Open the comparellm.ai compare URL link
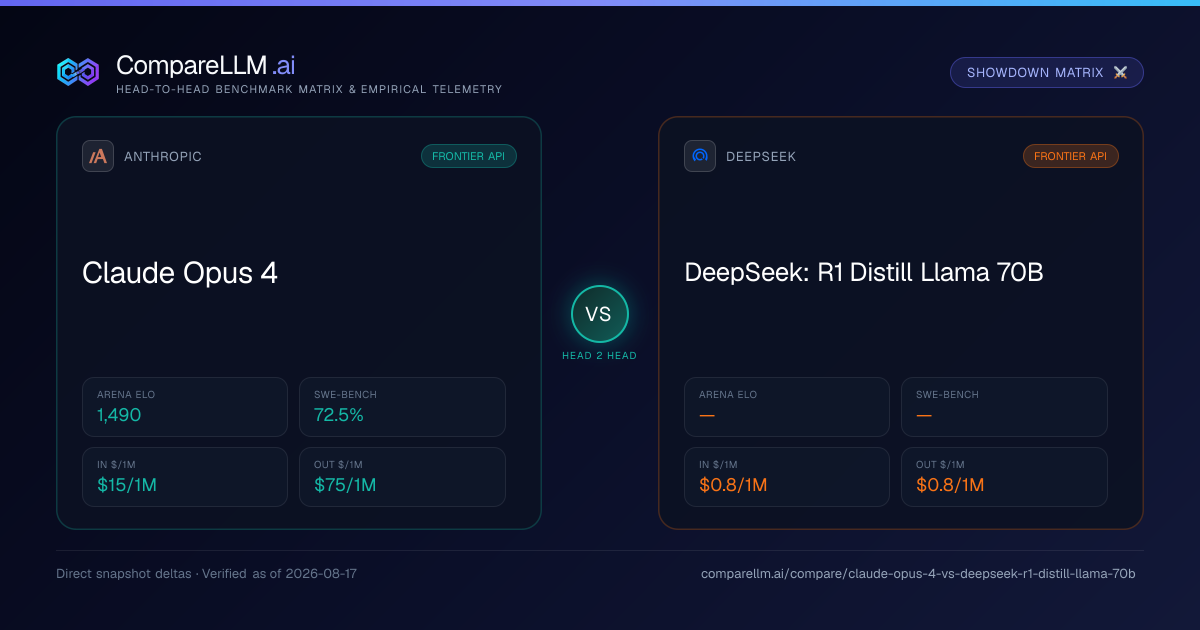1200x630 pixels. tap(918, 574)
